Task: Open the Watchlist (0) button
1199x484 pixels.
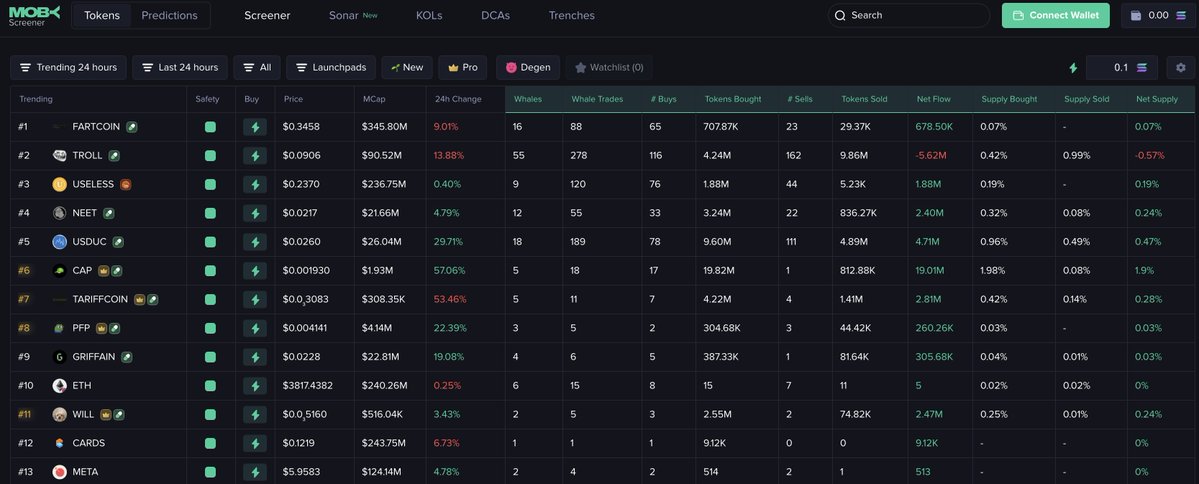Action: point(608,68)
